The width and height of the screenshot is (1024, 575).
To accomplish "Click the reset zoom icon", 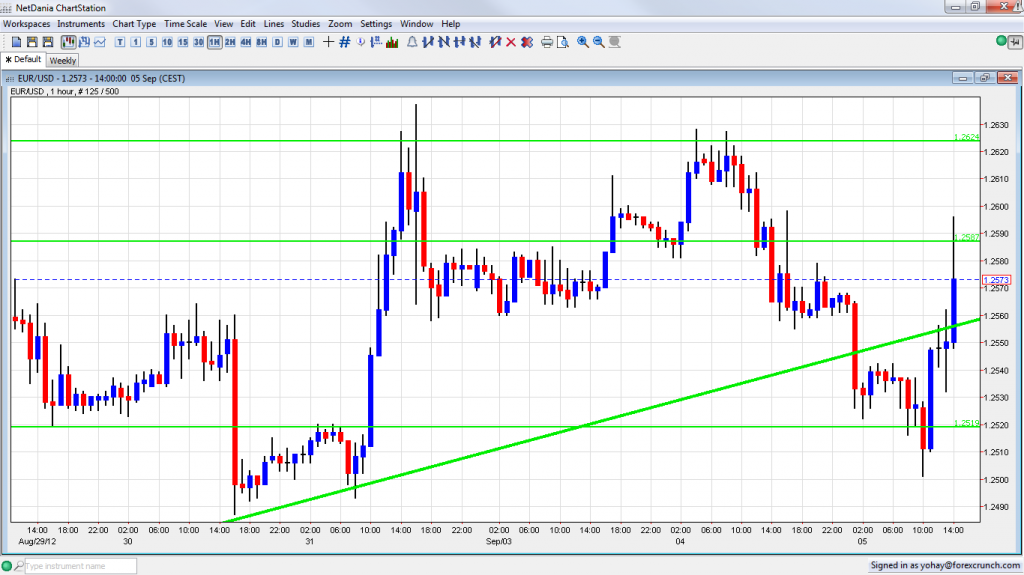I will click(x=615, y=42).
